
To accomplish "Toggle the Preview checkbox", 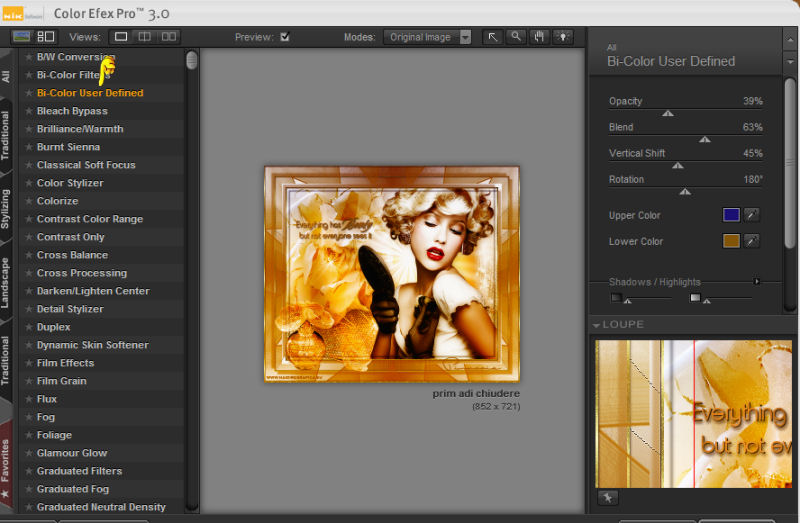I will point(285,37).
